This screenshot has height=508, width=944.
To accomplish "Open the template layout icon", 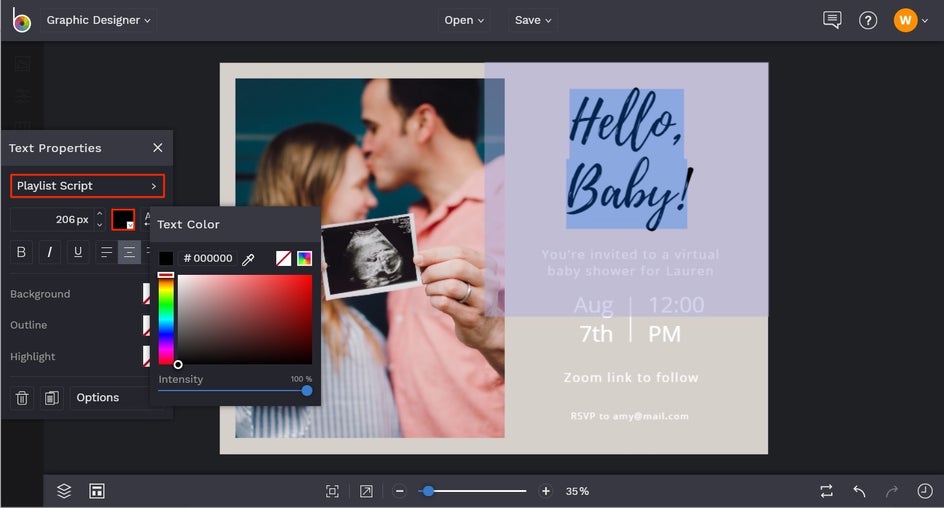I will pos(97,491).
